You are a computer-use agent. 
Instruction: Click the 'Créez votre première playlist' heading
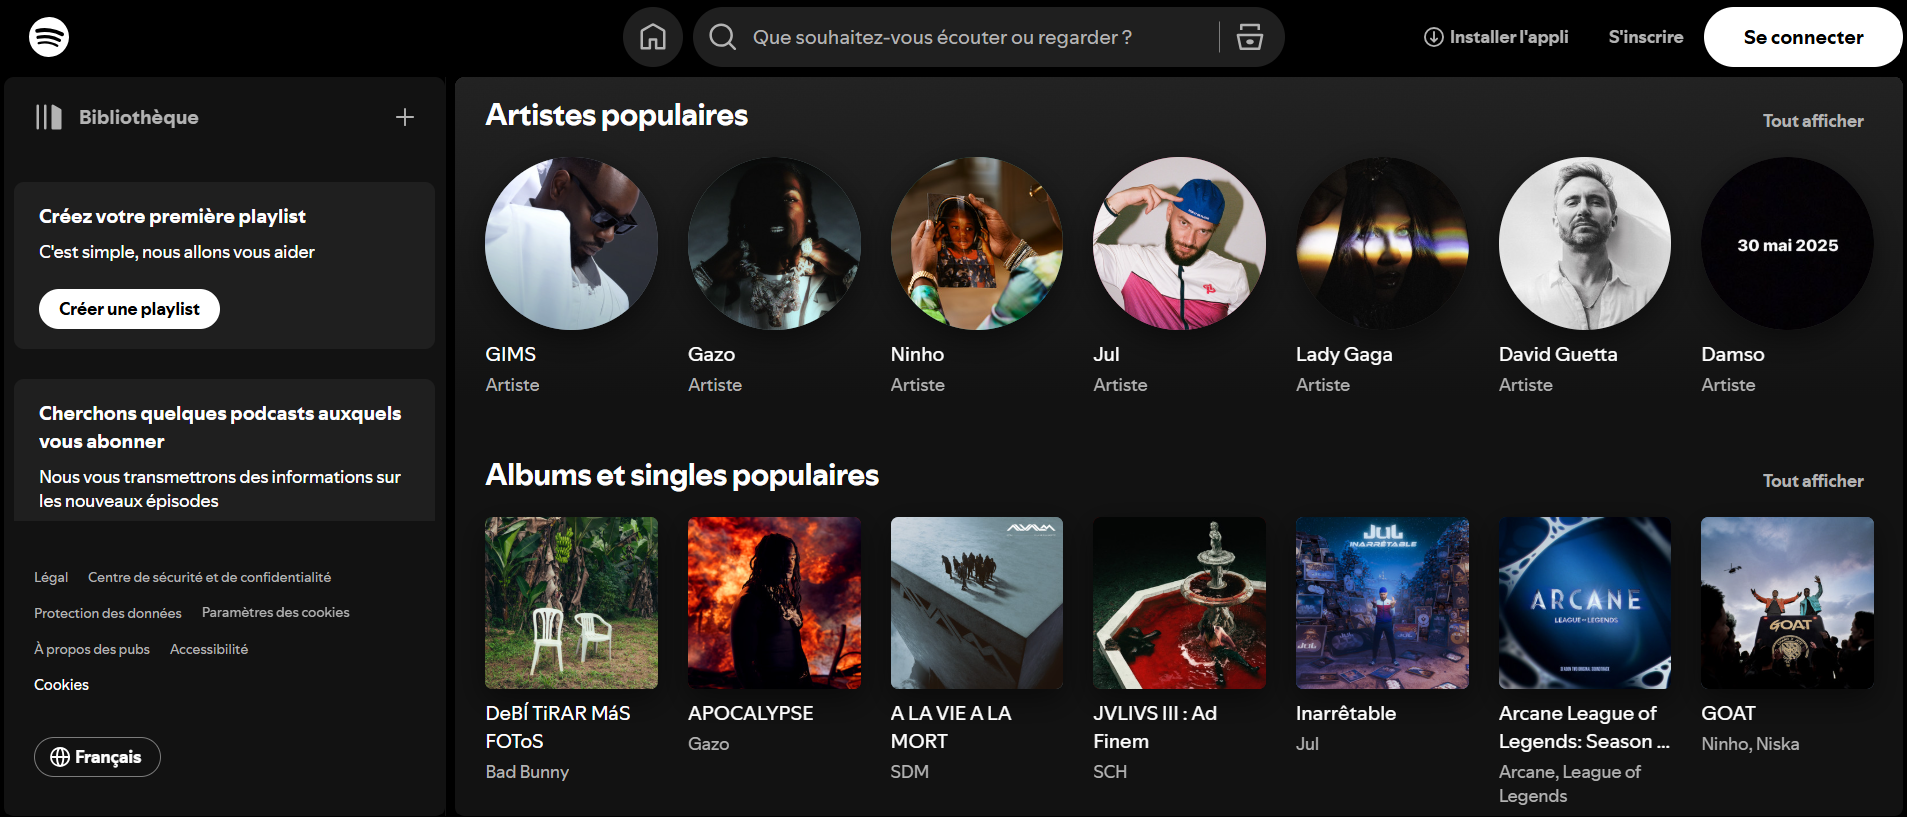point(172,216)
